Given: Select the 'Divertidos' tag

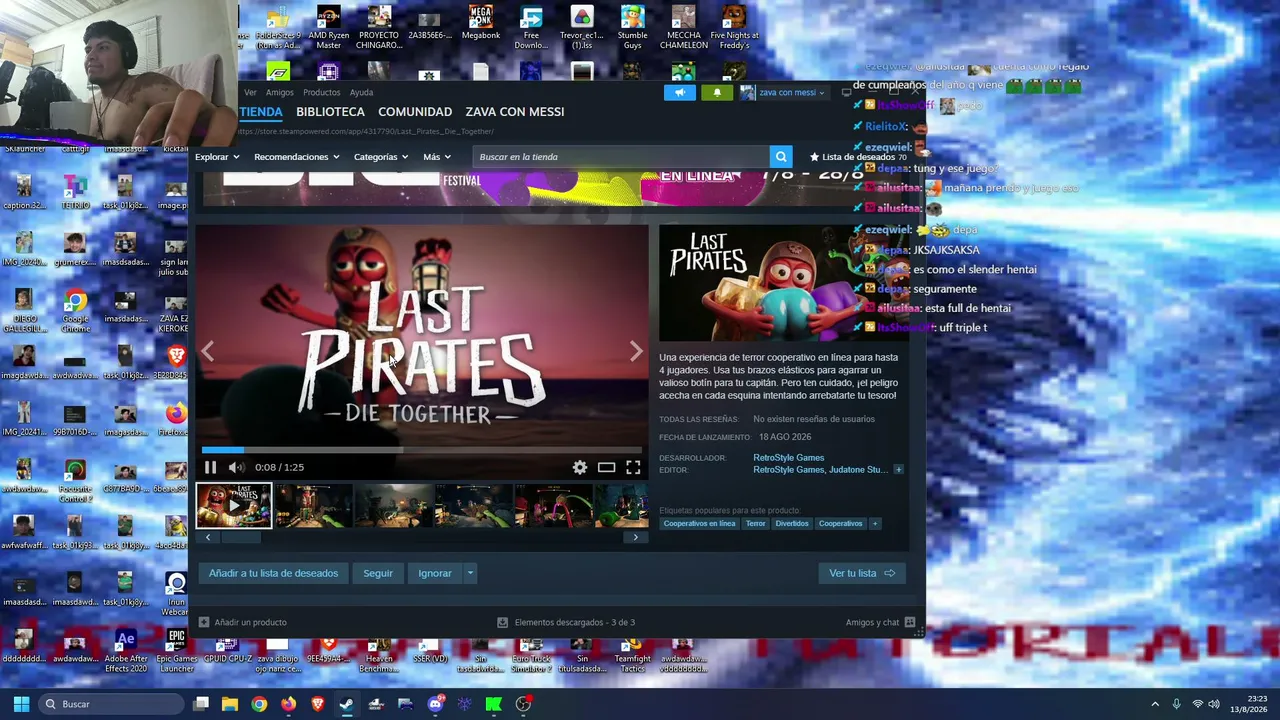Looking at the screenshot, I should (792, 523).
